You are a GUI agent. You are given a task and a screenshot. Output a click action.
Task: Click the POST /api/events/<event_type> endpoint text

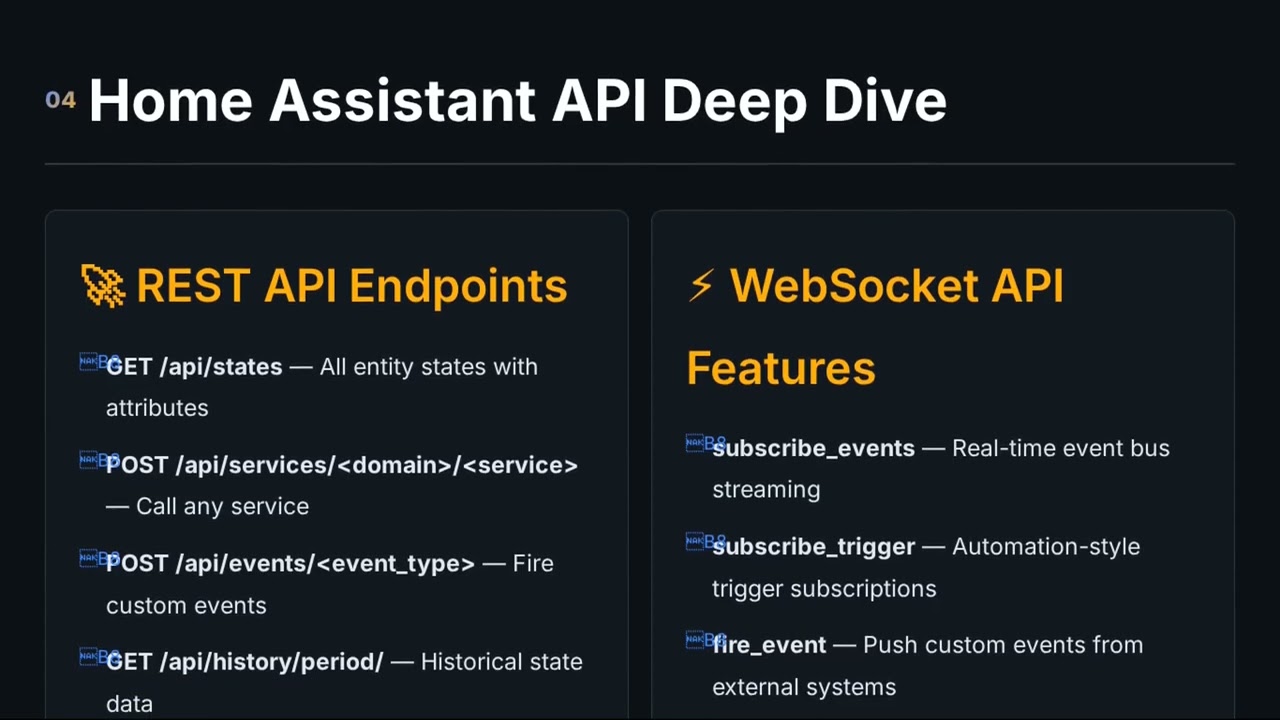(290, 563)
